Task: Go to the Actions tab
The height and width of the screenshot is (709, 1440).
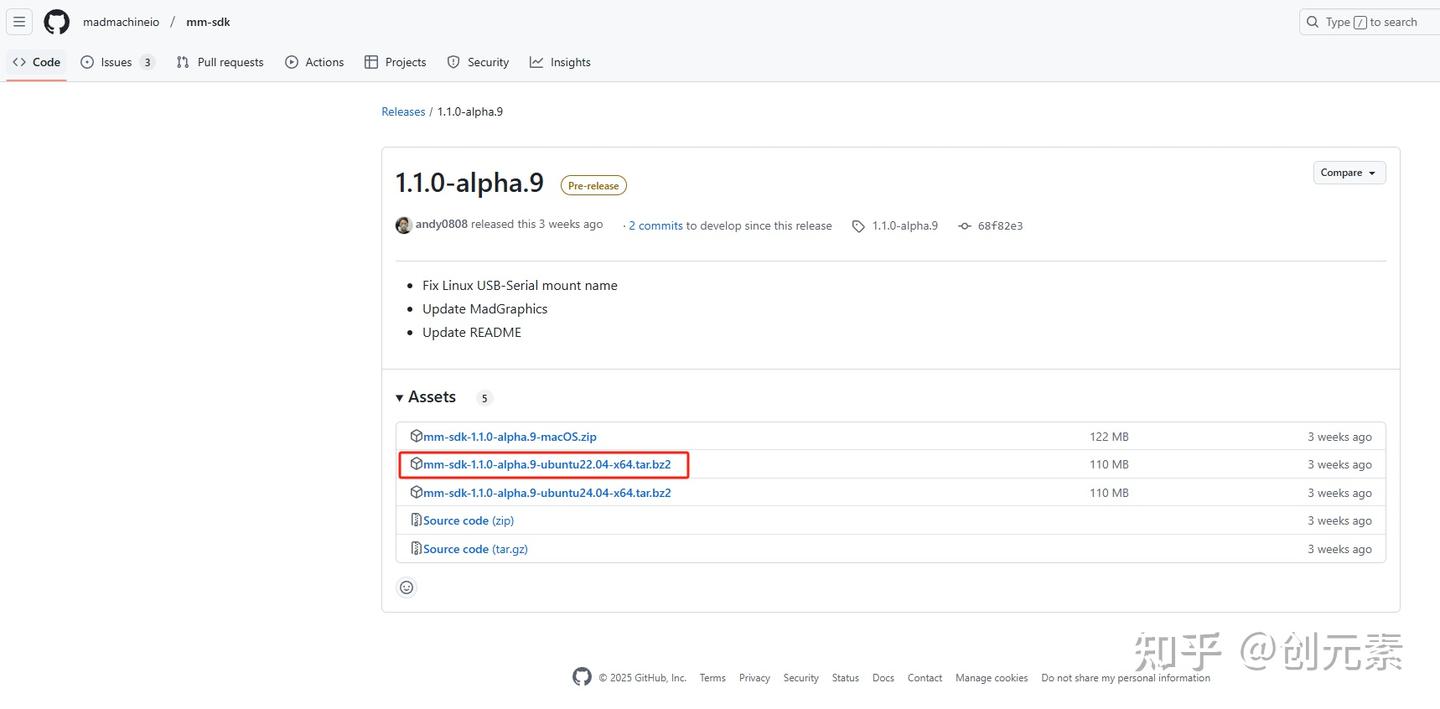Action: (314, 62)
